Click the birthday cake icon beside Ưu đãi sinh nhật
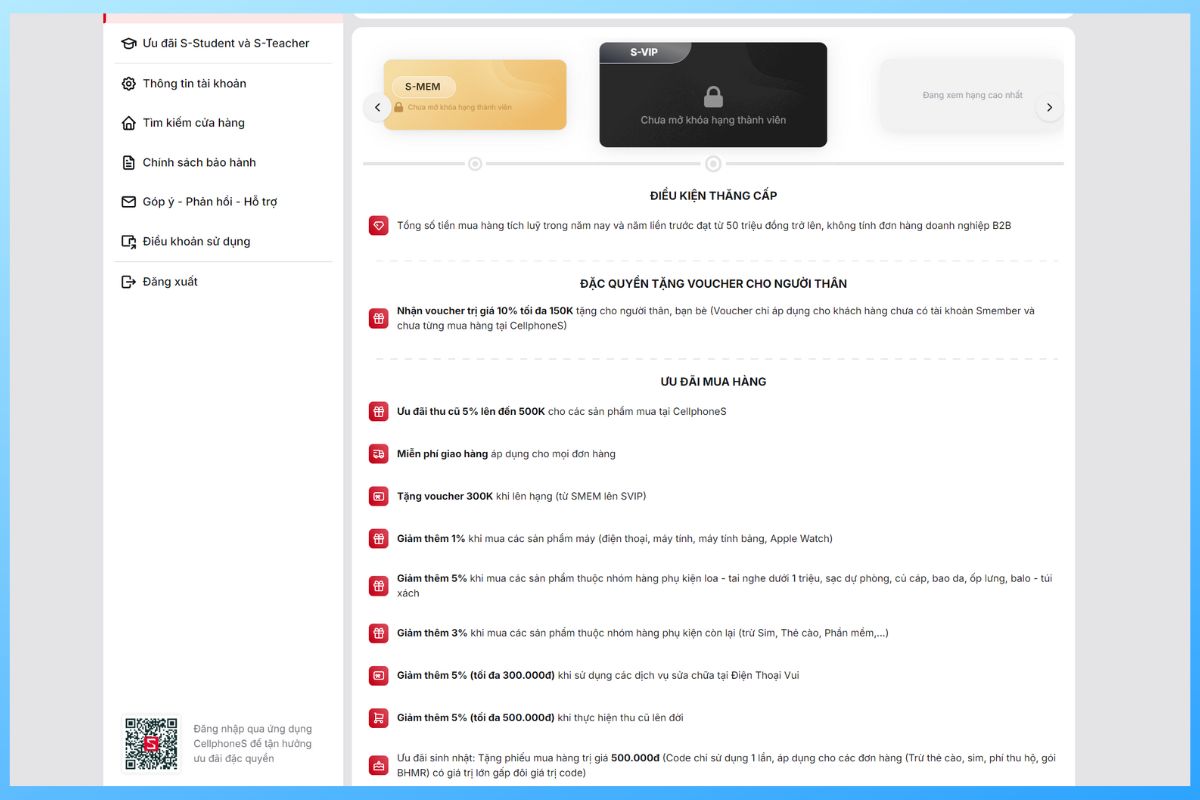Image resolution: width=1200 pixels, height=800 pixels. [378, 766]
